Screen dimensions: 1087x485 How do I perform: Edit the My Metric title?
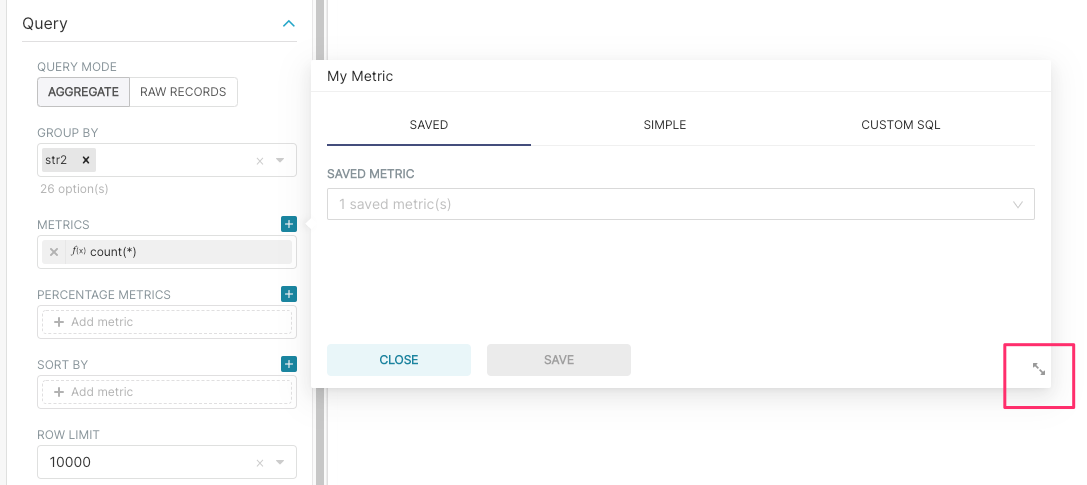[360, 76]
